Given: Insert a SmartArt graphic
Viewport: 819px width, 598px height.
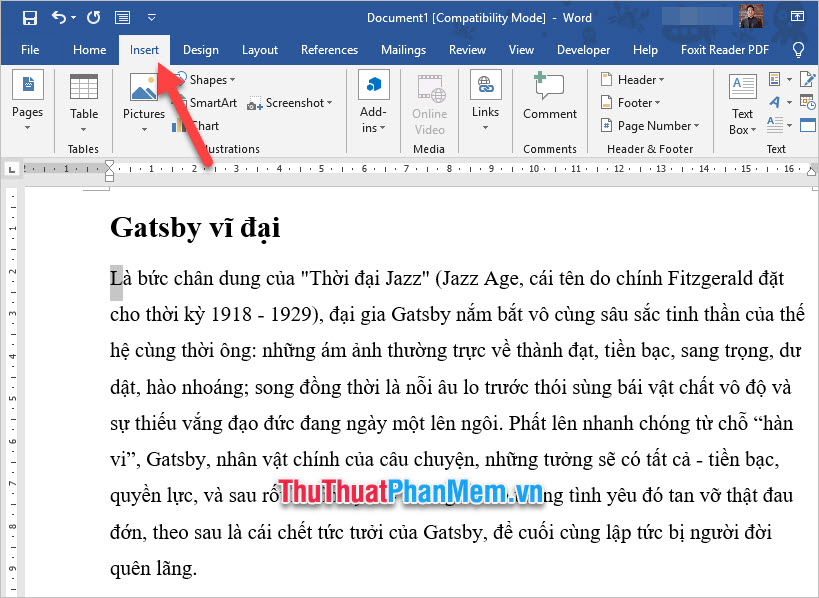Looking at the screenshot, I should pyautogui.click(x=207, y=103).
